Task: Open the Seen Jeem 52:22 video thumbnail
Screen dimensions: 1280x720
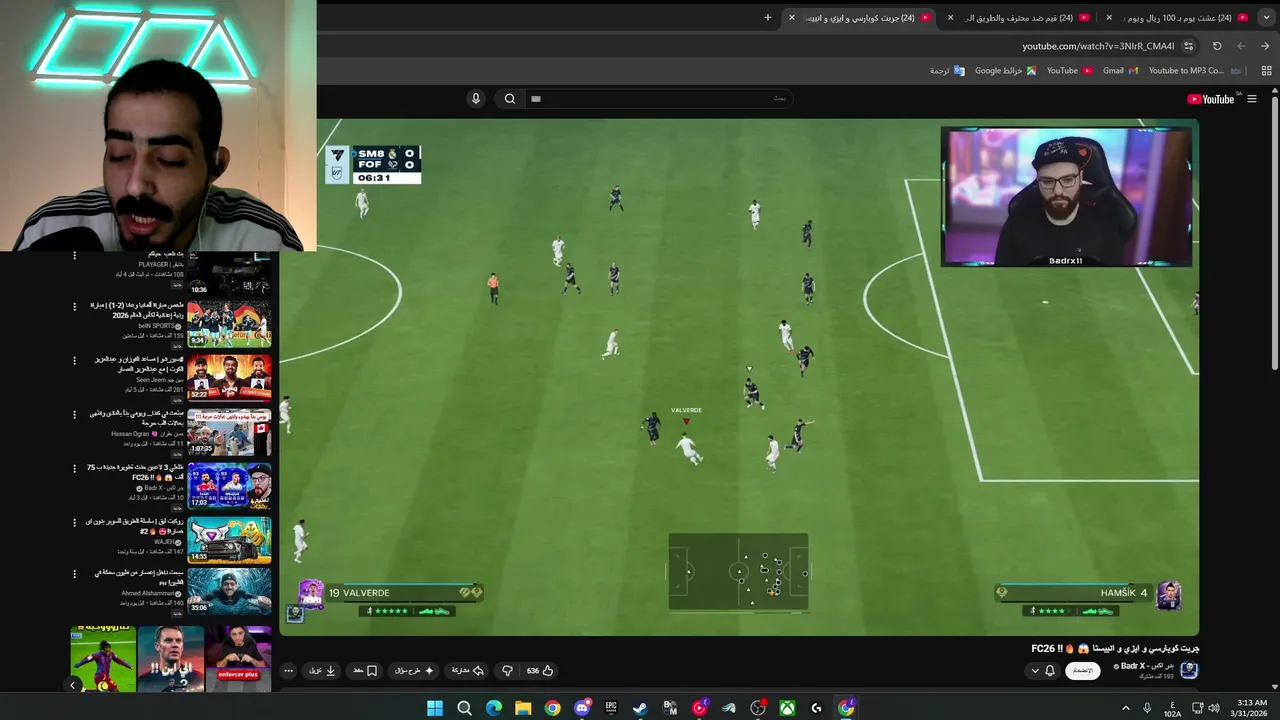Action: (229, 378)
